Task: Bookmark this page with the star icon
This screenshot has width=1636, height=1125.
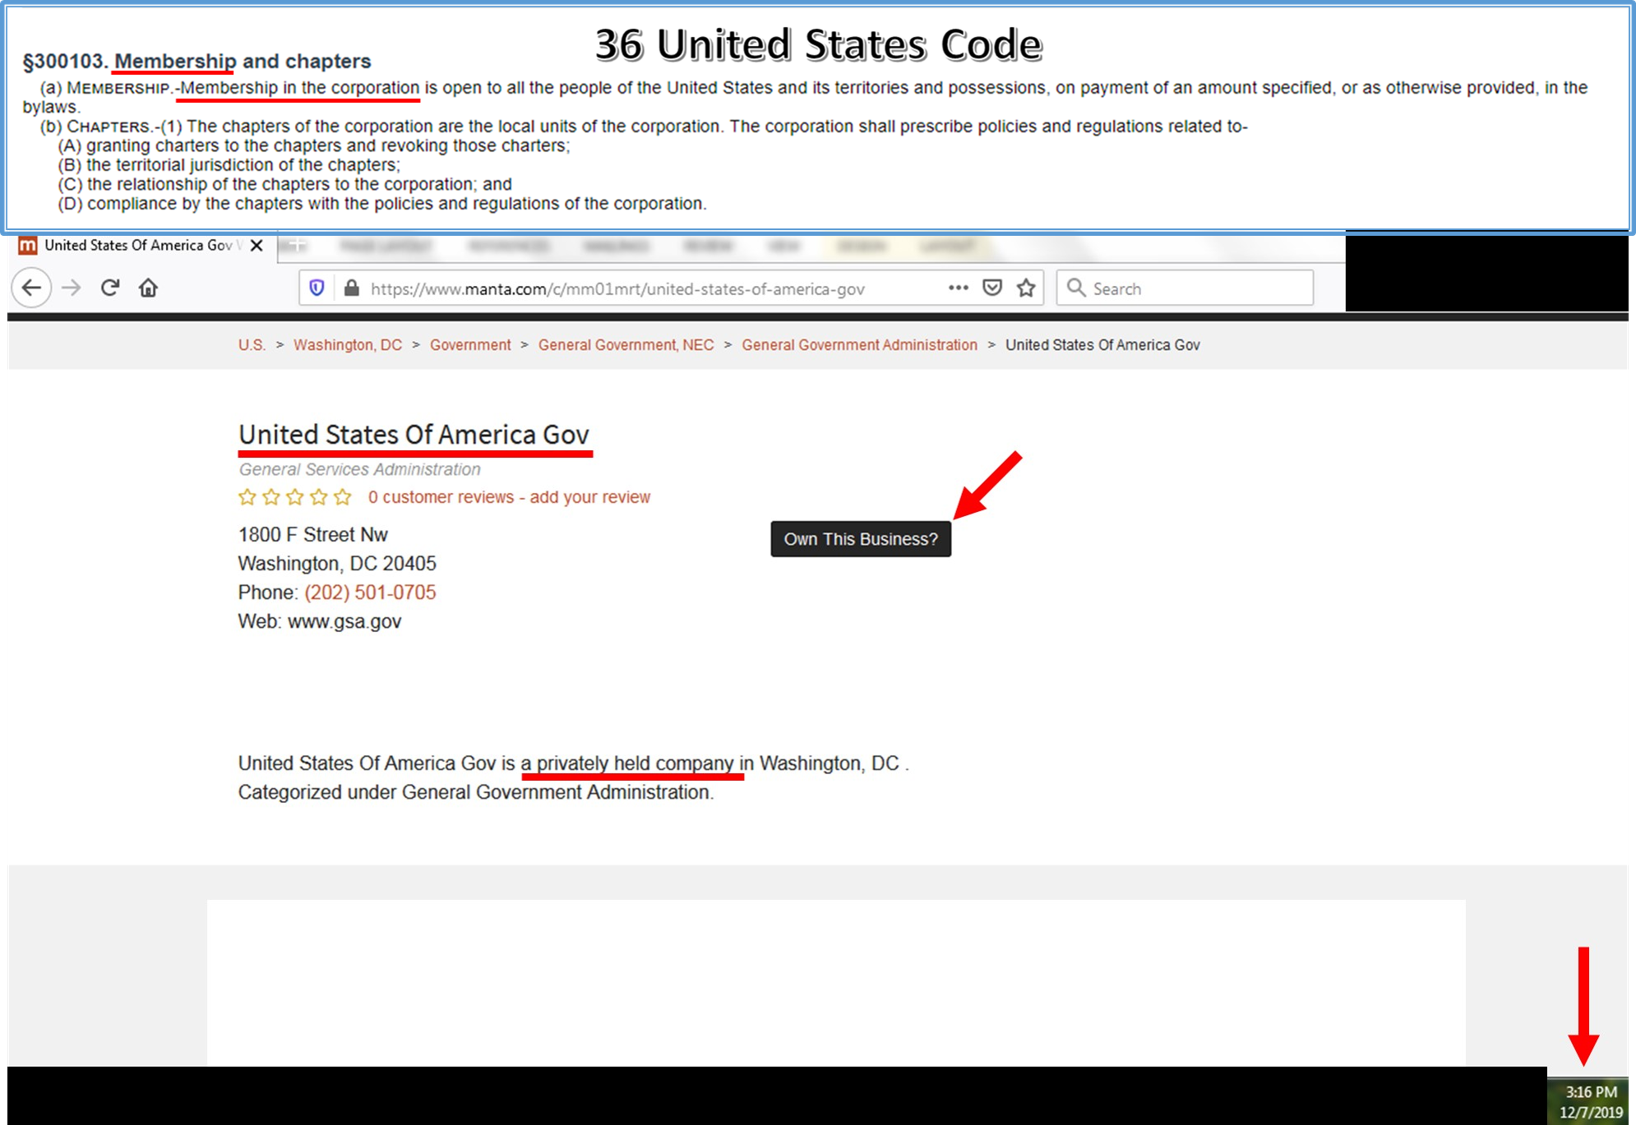Action: click(x=1026, y=288)
